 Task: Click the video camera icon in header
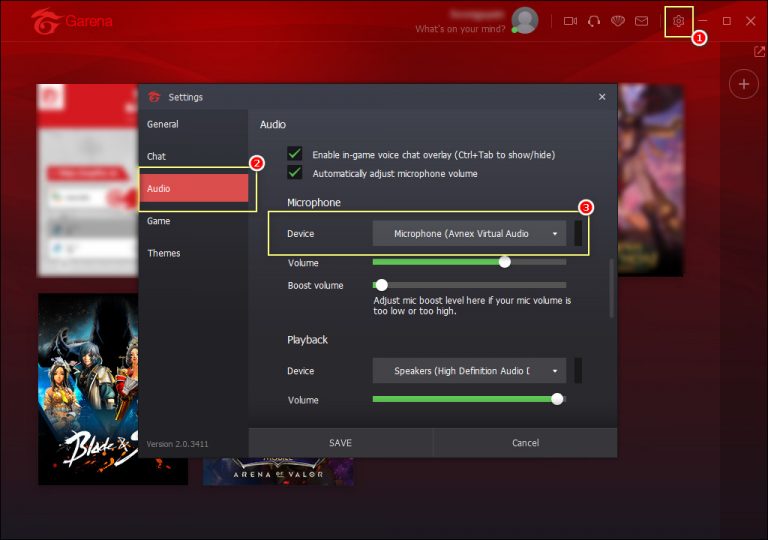click(570, 21)
